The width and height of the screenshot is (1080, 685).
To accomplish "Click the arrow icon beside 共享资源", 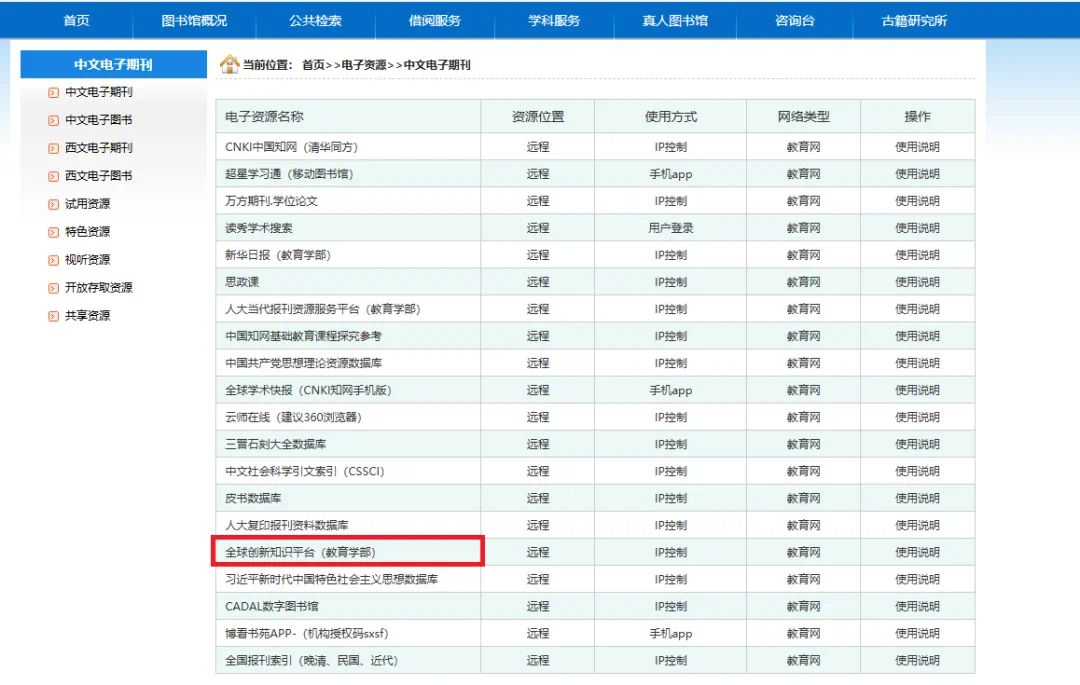I will tap(54, 316).
